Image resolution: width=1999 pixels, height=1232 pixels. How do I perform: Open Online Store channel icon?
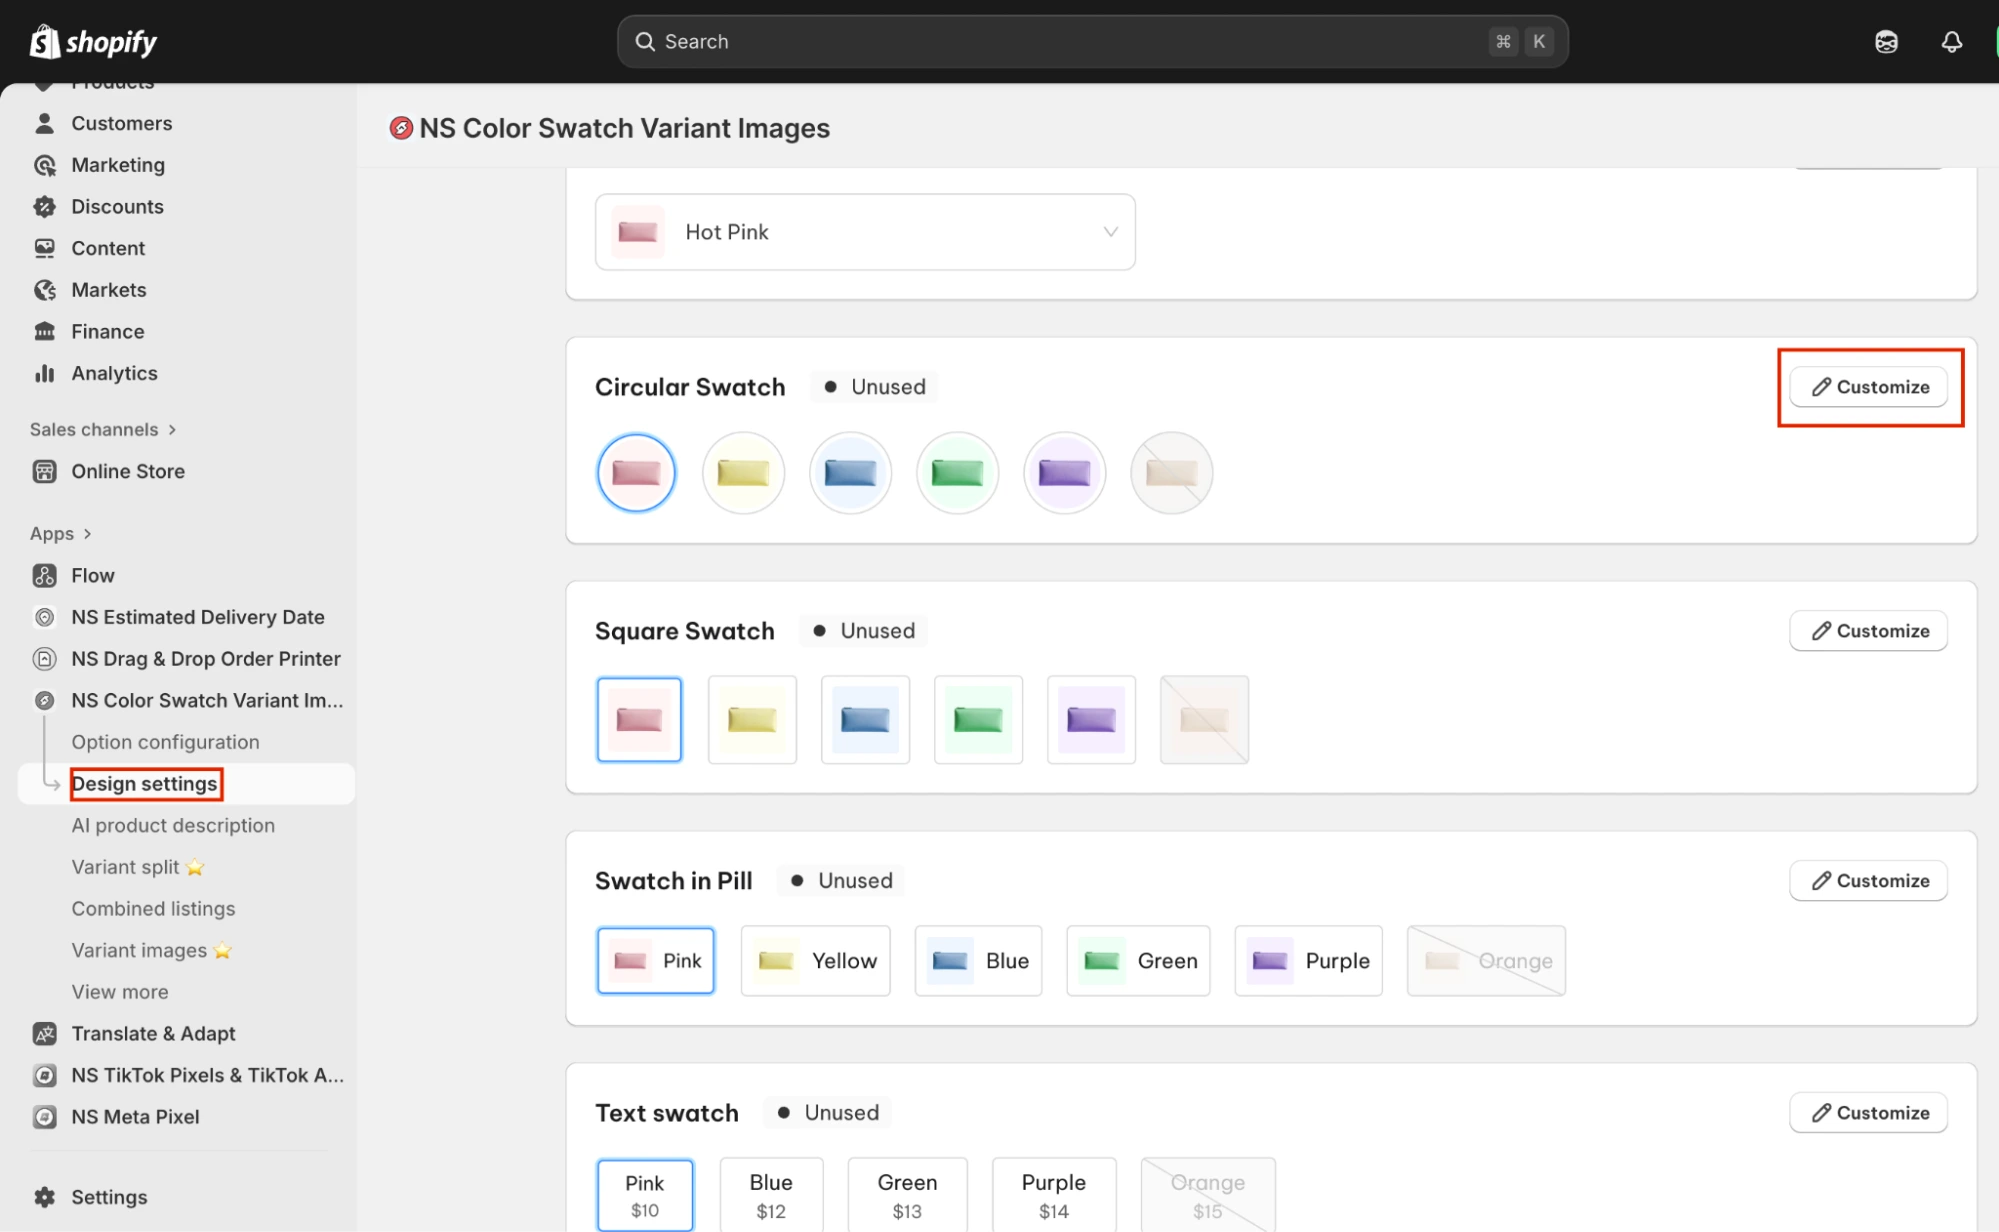[44, 471]
